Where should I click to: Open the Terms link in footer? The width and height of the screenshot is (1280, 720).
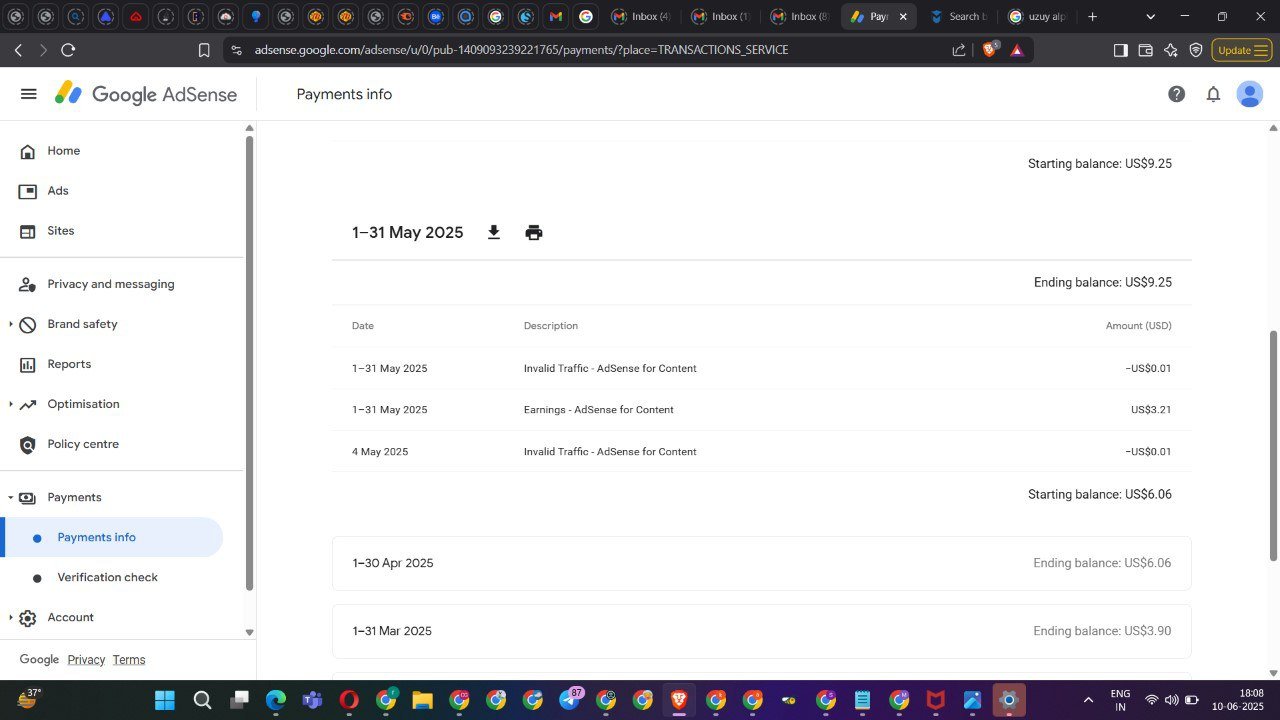pyautogui.click(x=129, y=660)
